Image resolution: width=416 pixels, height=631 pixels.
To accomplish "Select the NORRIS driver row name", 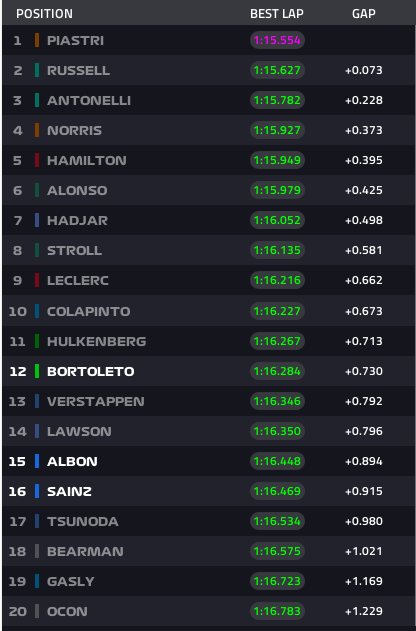I will pyautogui.click(x=74, y=130).
